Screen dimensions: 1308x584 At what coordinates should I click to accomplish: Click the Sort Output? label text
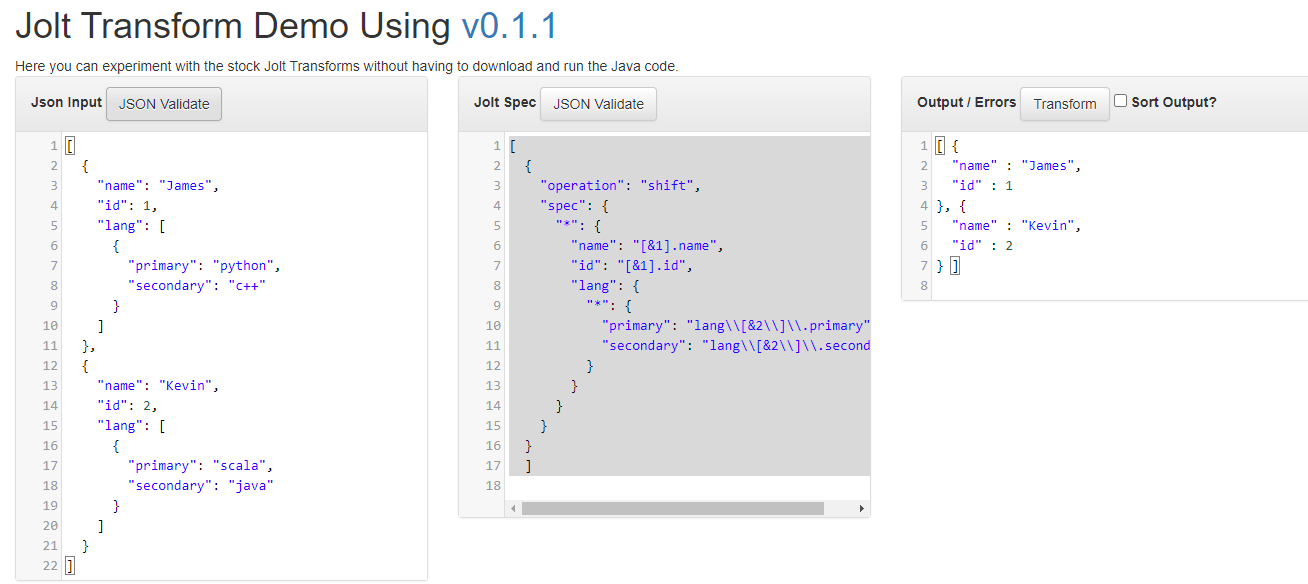[1174, 102]
